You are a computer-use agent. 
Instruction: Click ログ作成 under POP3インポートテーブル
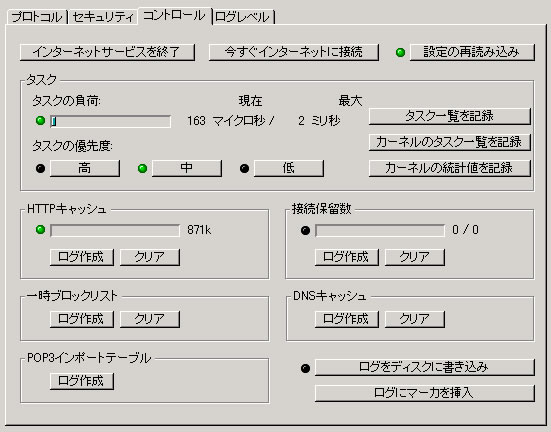(x=82, y=381)
